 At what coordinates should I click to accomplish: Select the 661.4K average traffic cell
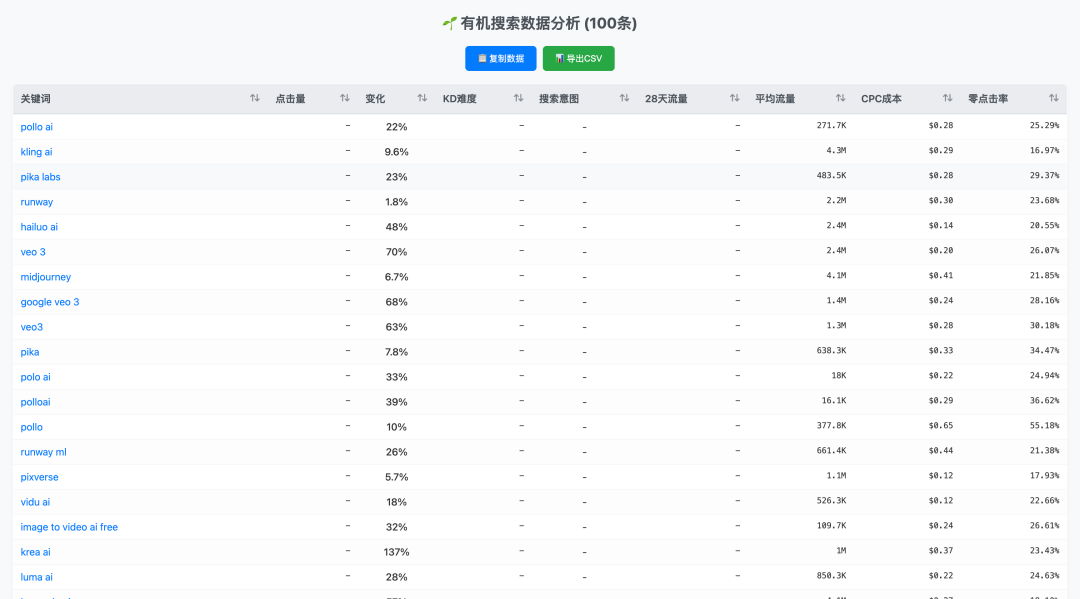pos(831,450)
